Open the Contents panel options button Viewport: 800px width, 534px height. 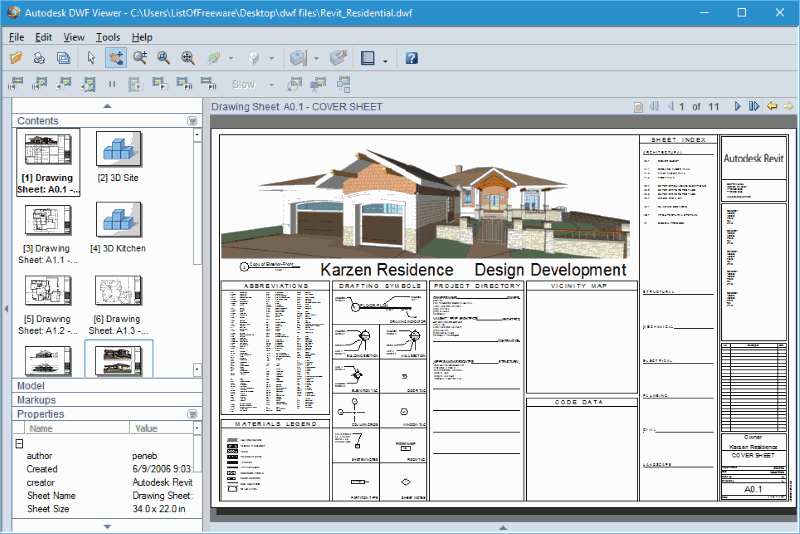[x=192, y=121]
